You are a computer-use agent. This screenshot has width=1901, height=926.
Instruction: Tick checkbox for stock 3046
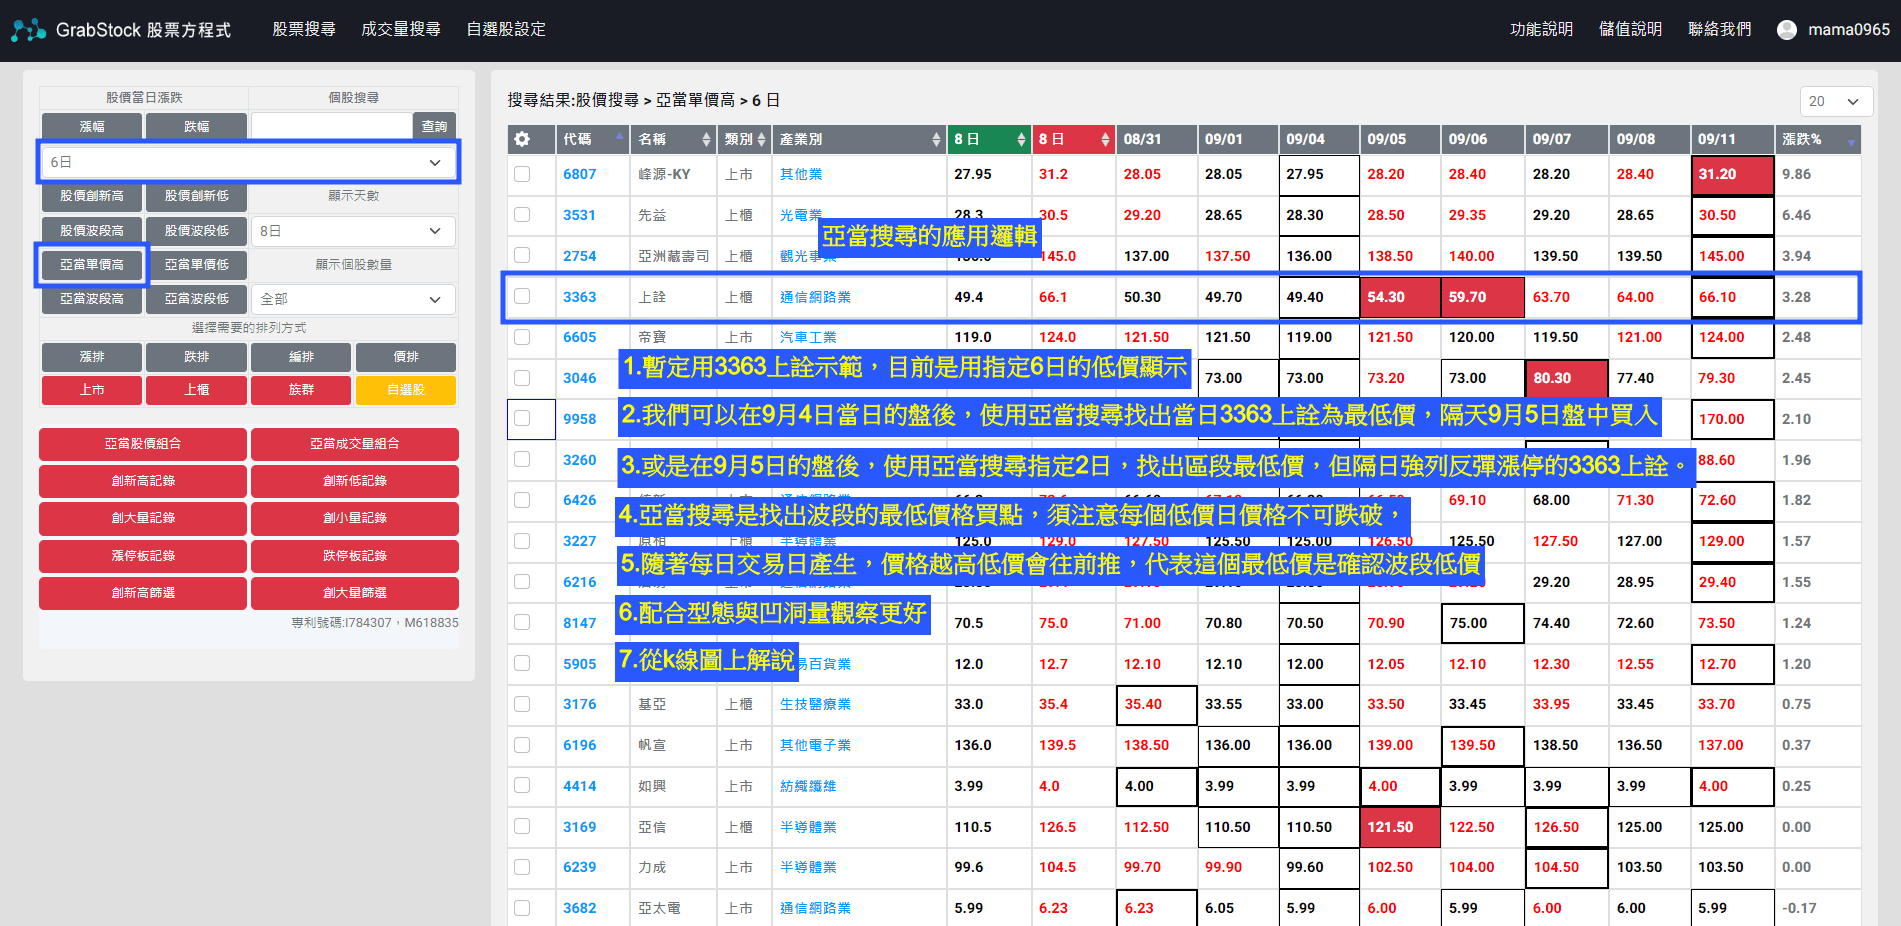pos(522,378)
